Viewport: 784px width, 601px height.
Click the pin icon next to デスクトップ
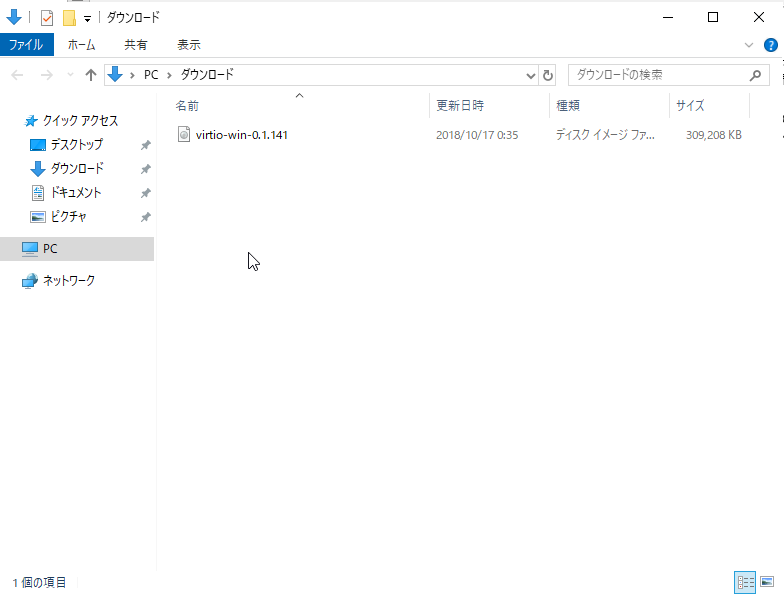tap(146, 145)
